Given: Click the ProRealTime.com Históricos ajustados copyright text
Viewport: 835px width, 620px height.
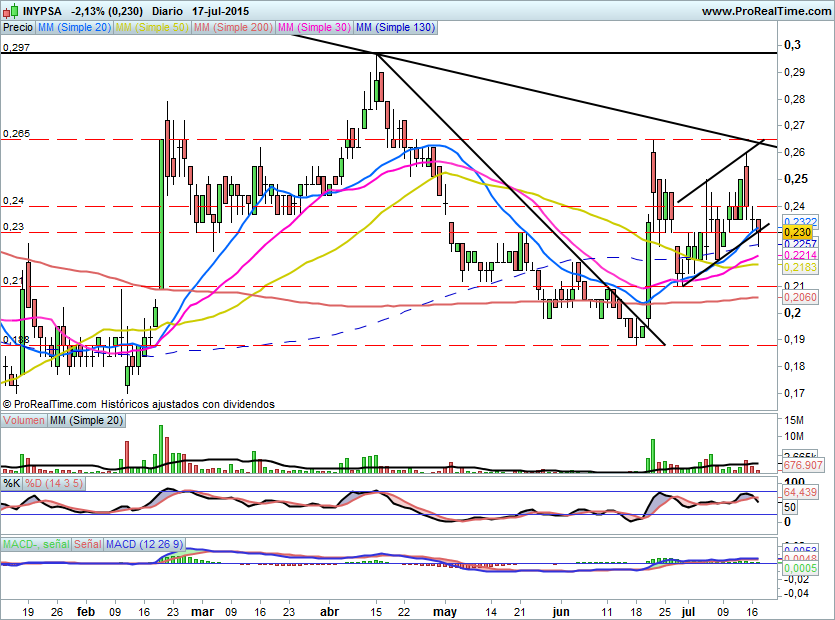Looking at the screenshot, I should coord(138,404).
